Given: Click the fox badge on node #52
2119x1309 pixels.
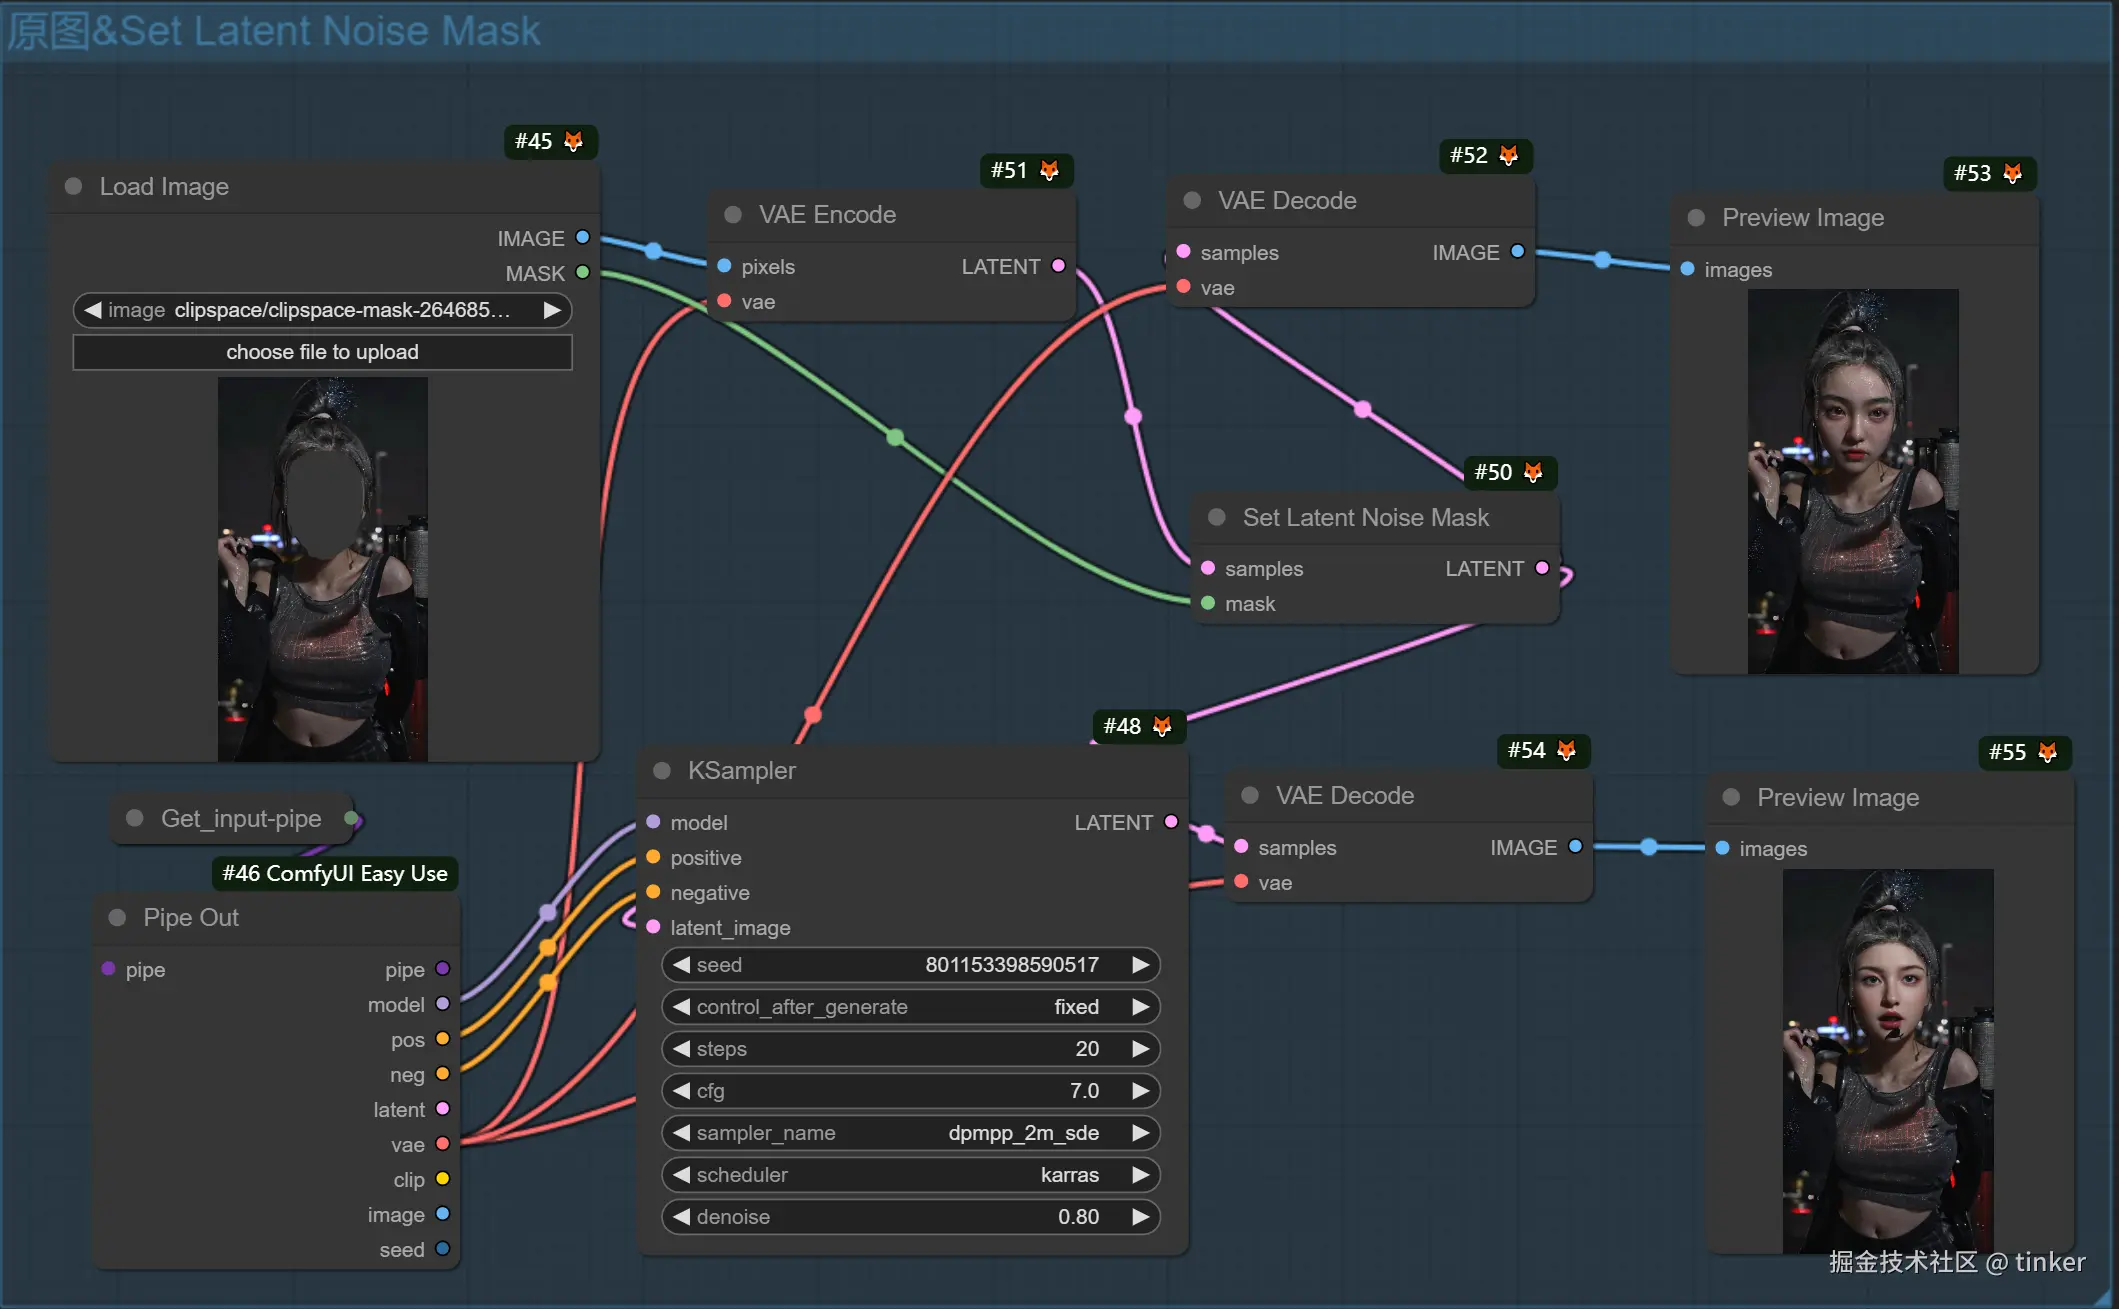Looking at the screenshot, I should click(1509, 156).
